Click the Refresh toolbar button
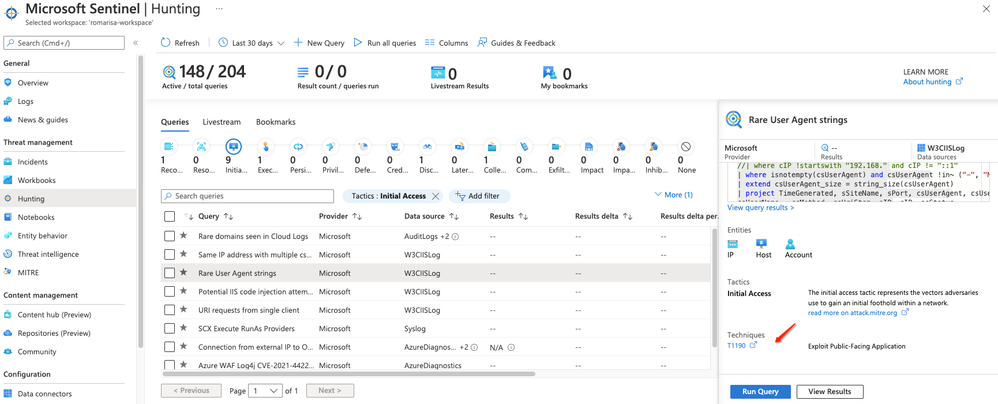 [179, 43]
